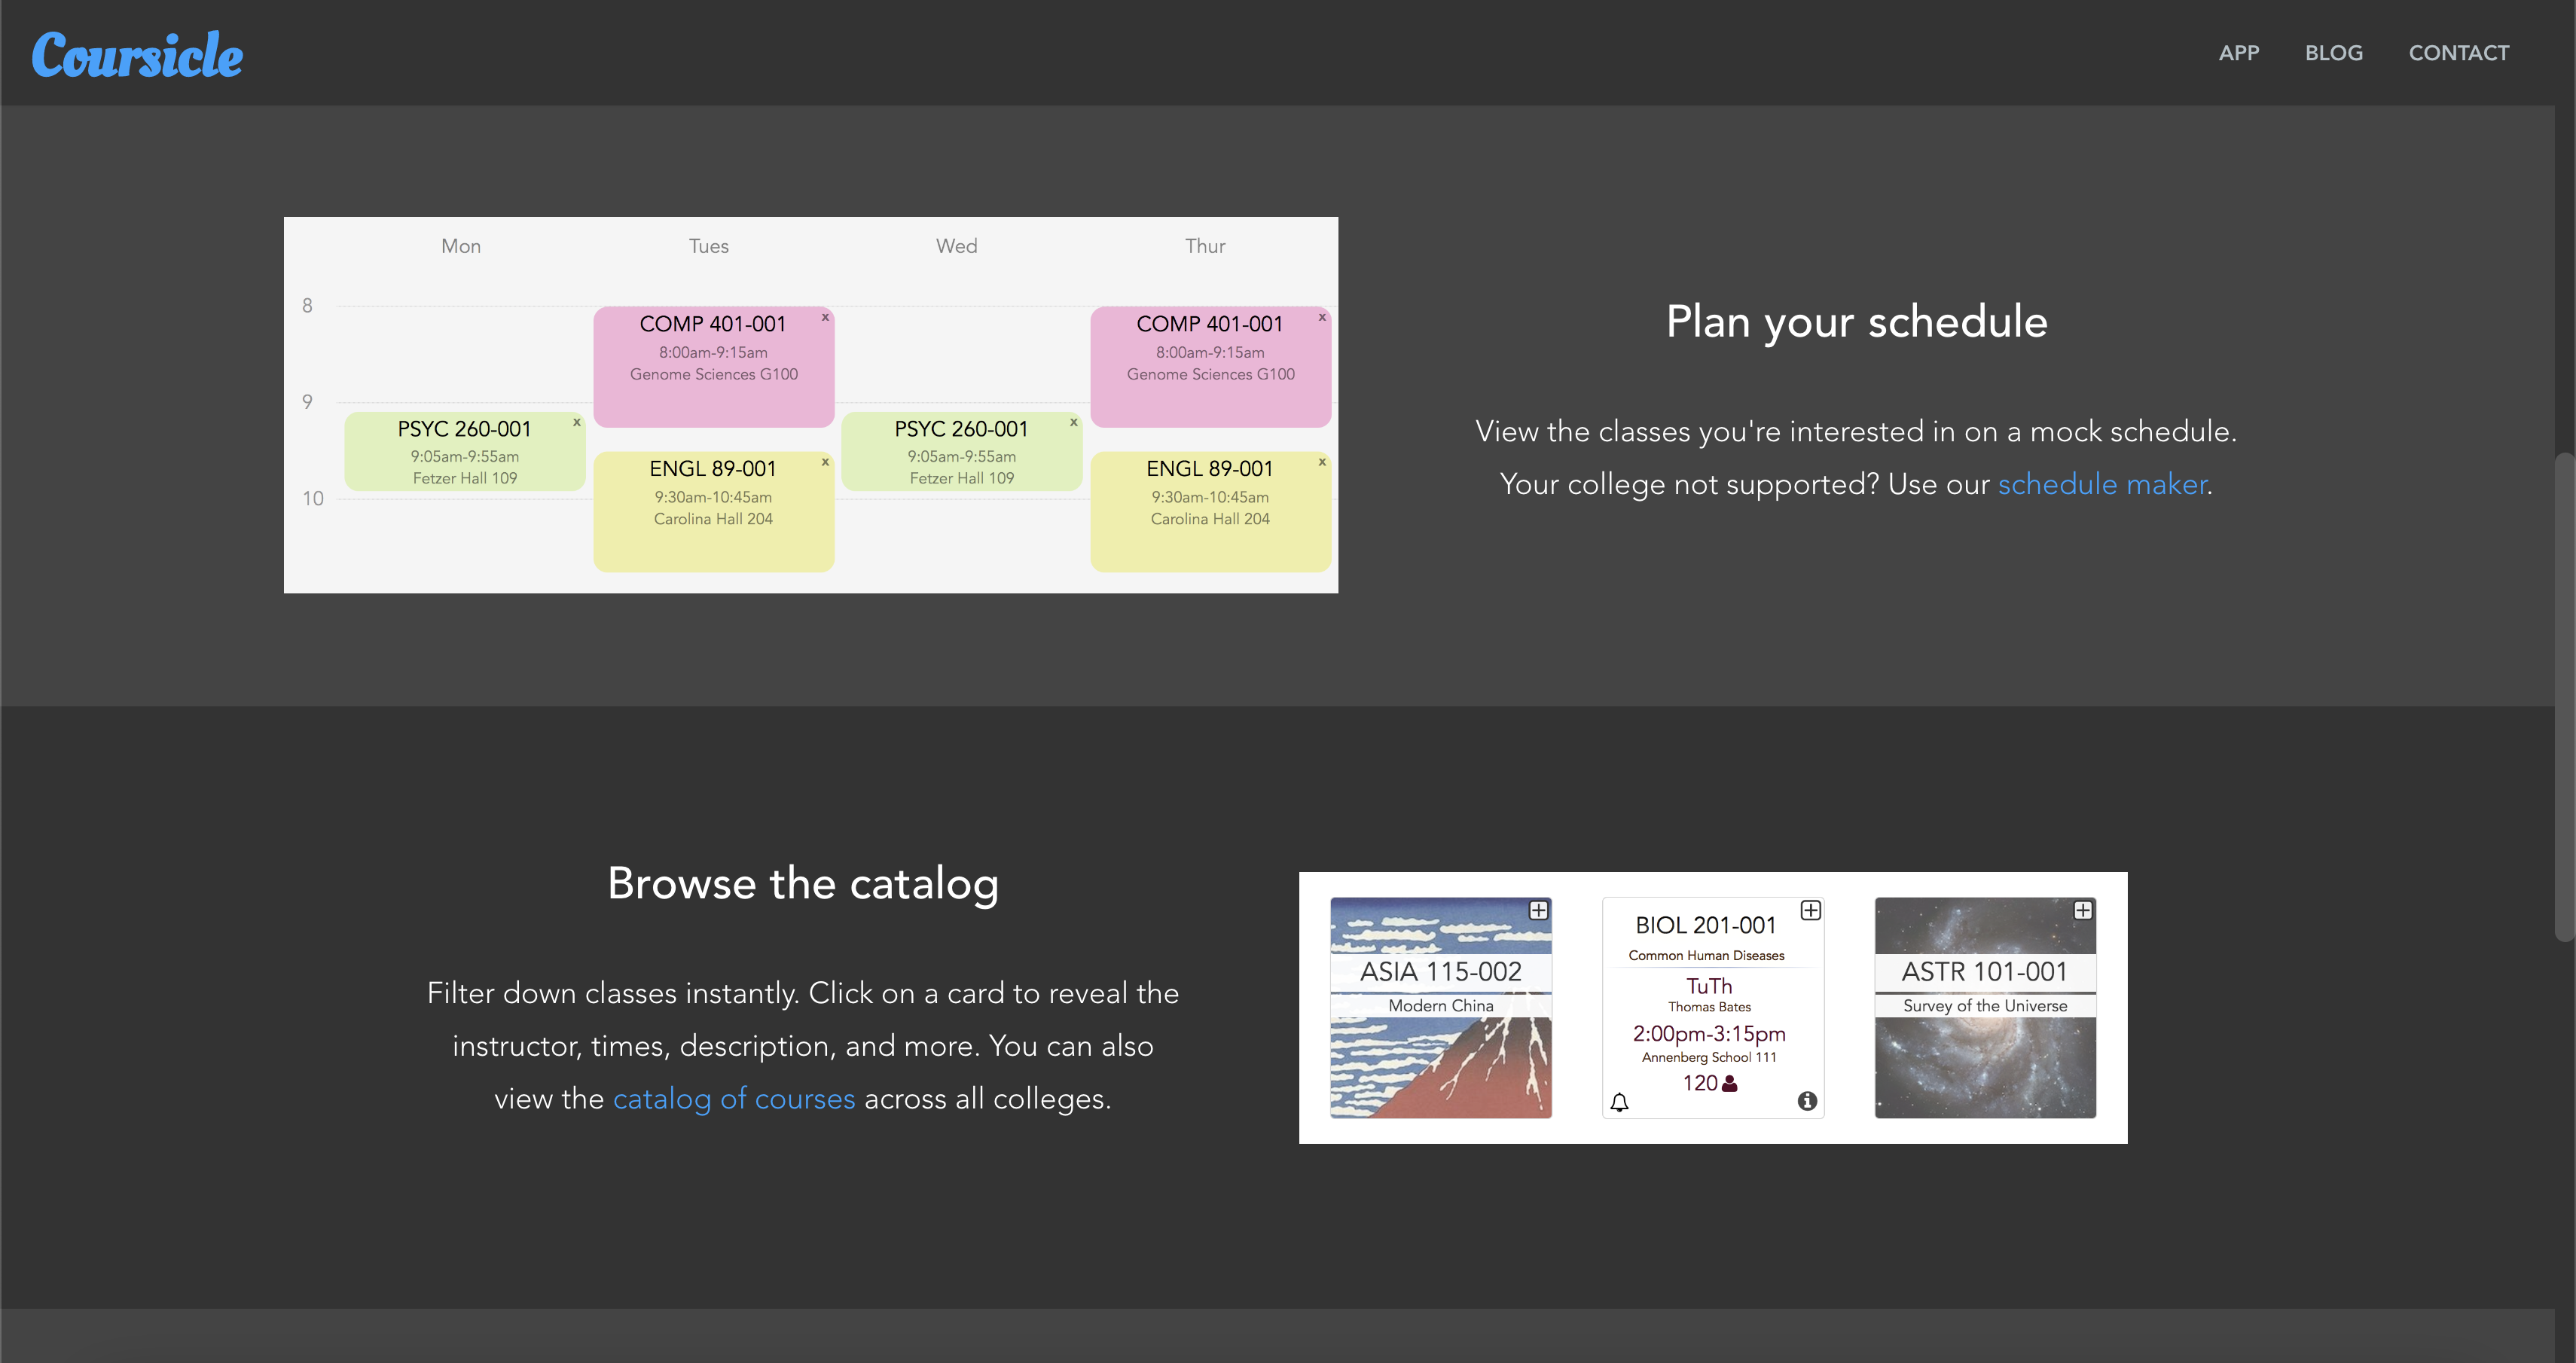Close Thursday's ENGL 89-001 block

[x=1322, y=462]
